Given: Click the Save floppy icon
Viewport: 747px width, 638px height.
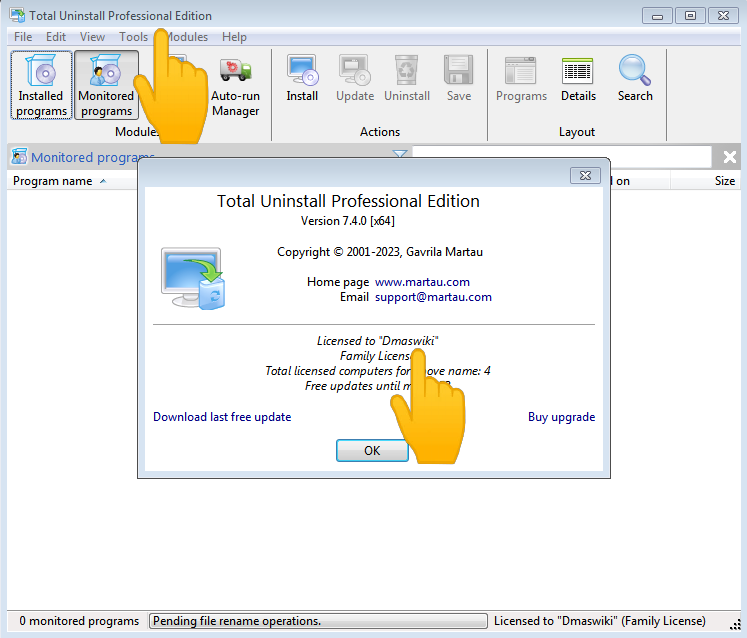Looking at the screenshot, I should point(459,79).
